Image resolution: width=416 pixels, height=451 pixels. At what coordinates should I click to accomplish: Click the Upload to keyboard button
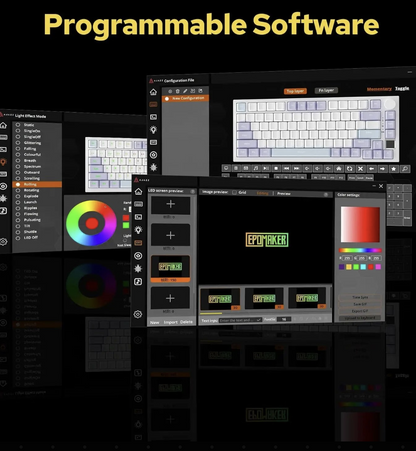coord(360,318)
